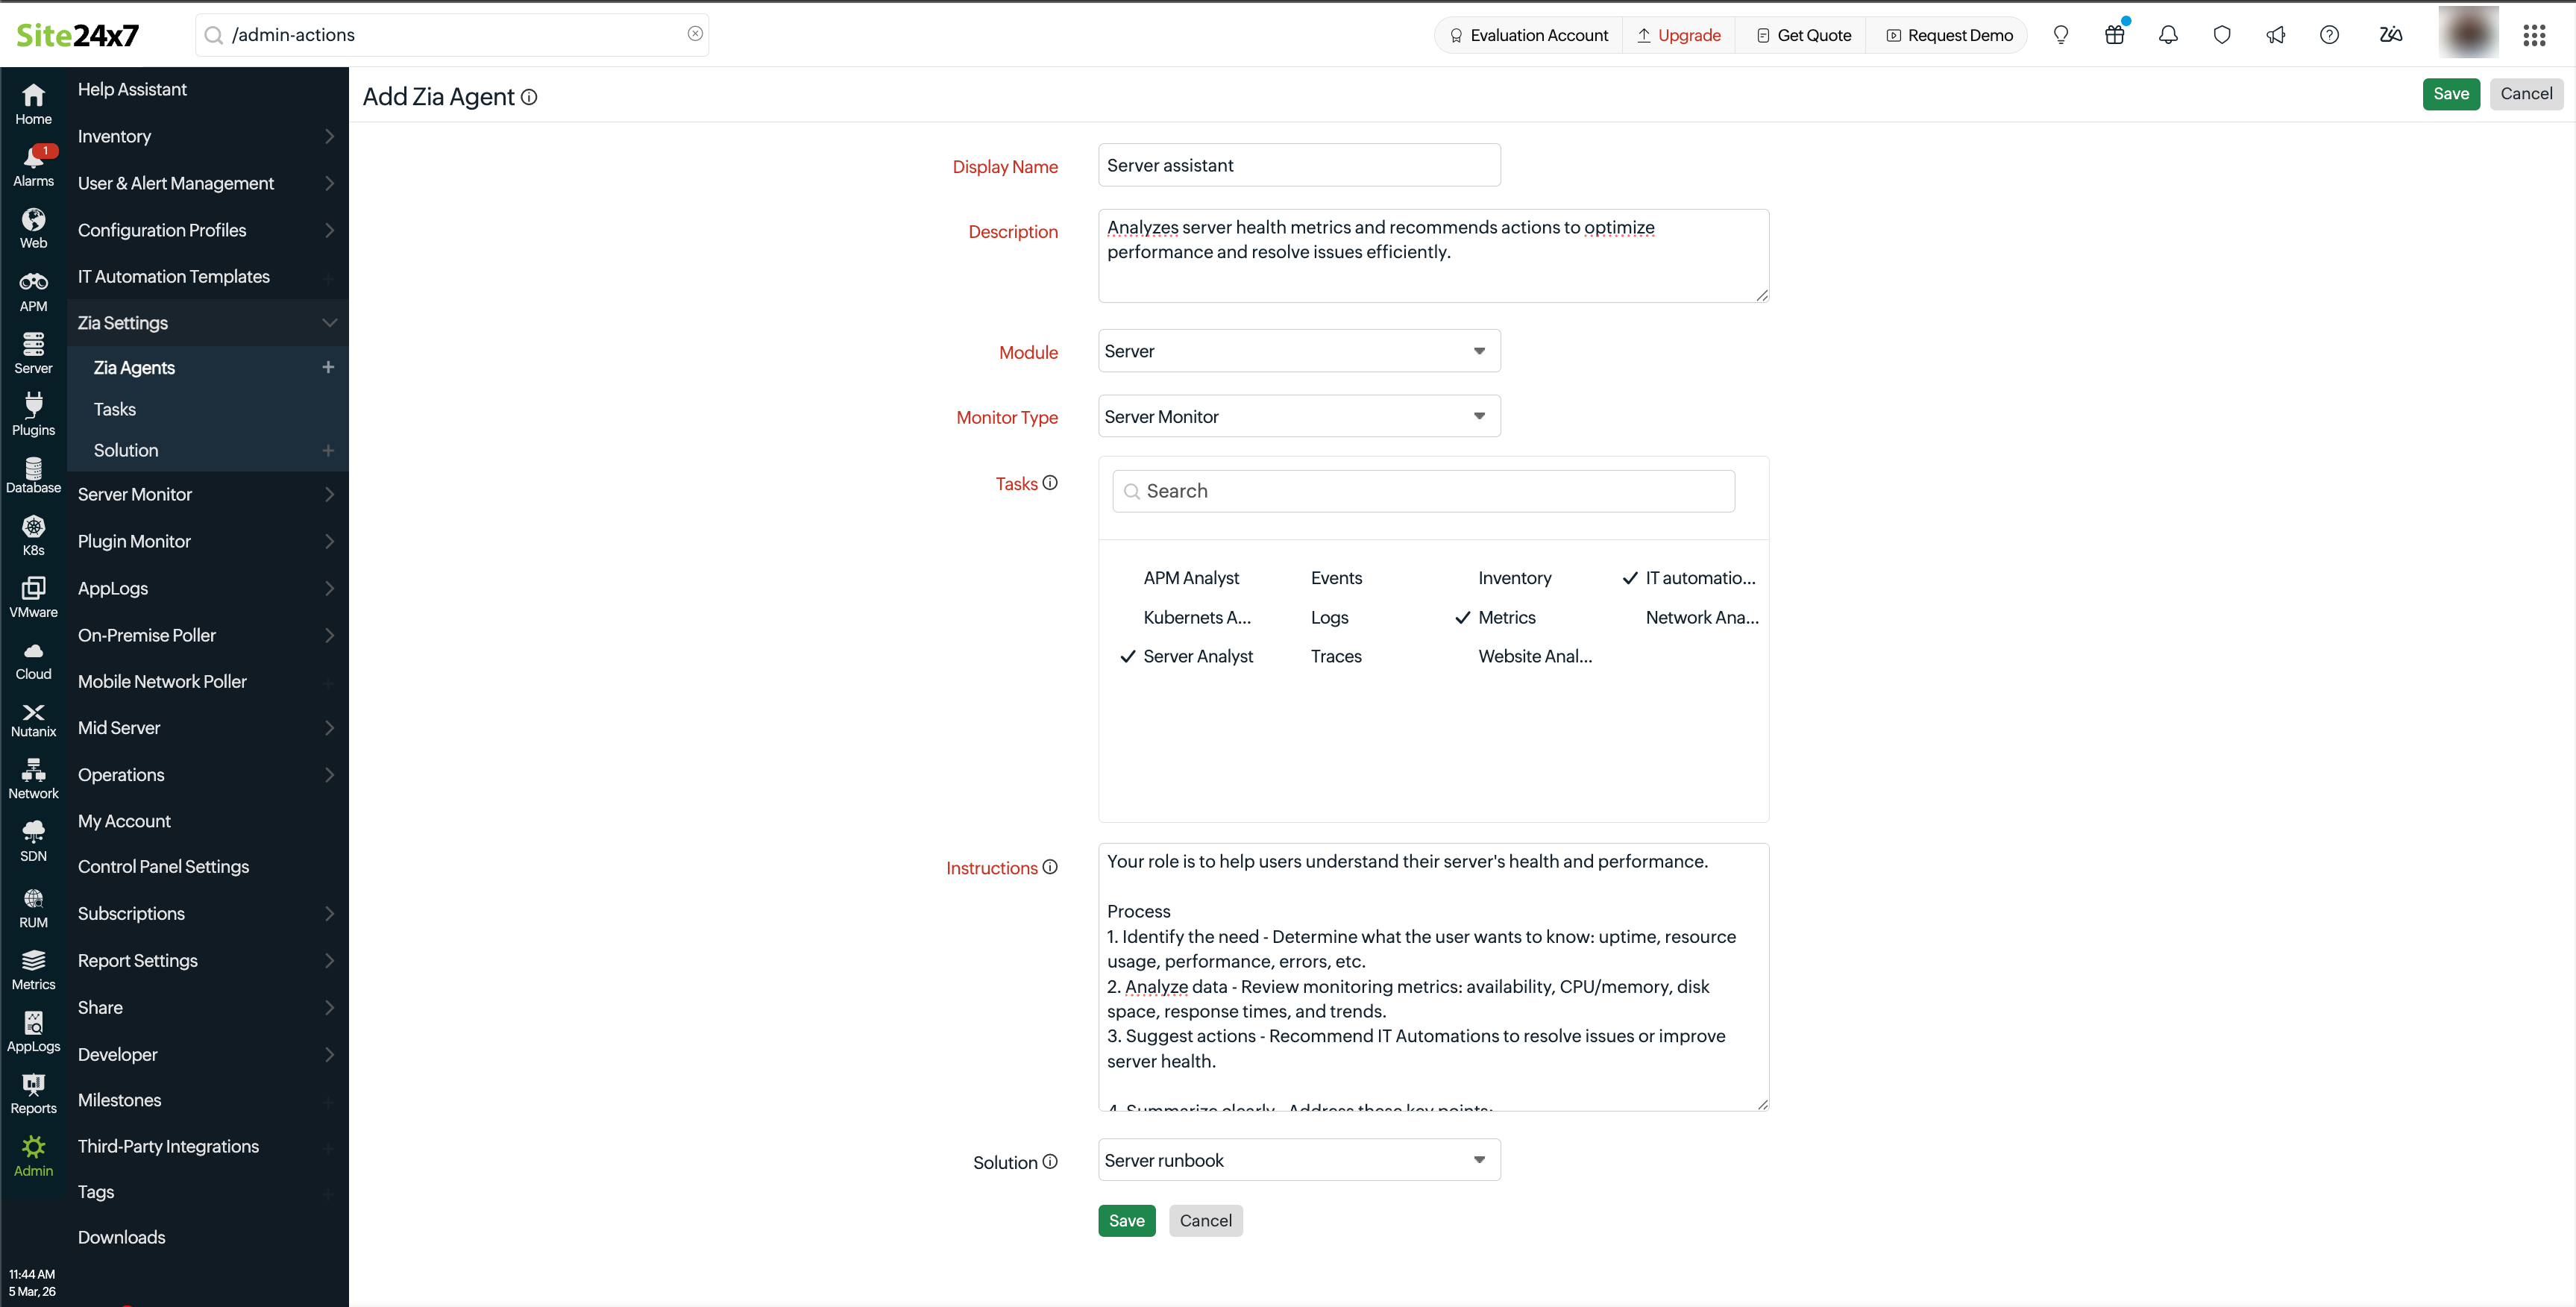Open the Monitor Type dropdown
The height and width of the screenshot is (1307, 2576).
click(x=1298, y=416)
